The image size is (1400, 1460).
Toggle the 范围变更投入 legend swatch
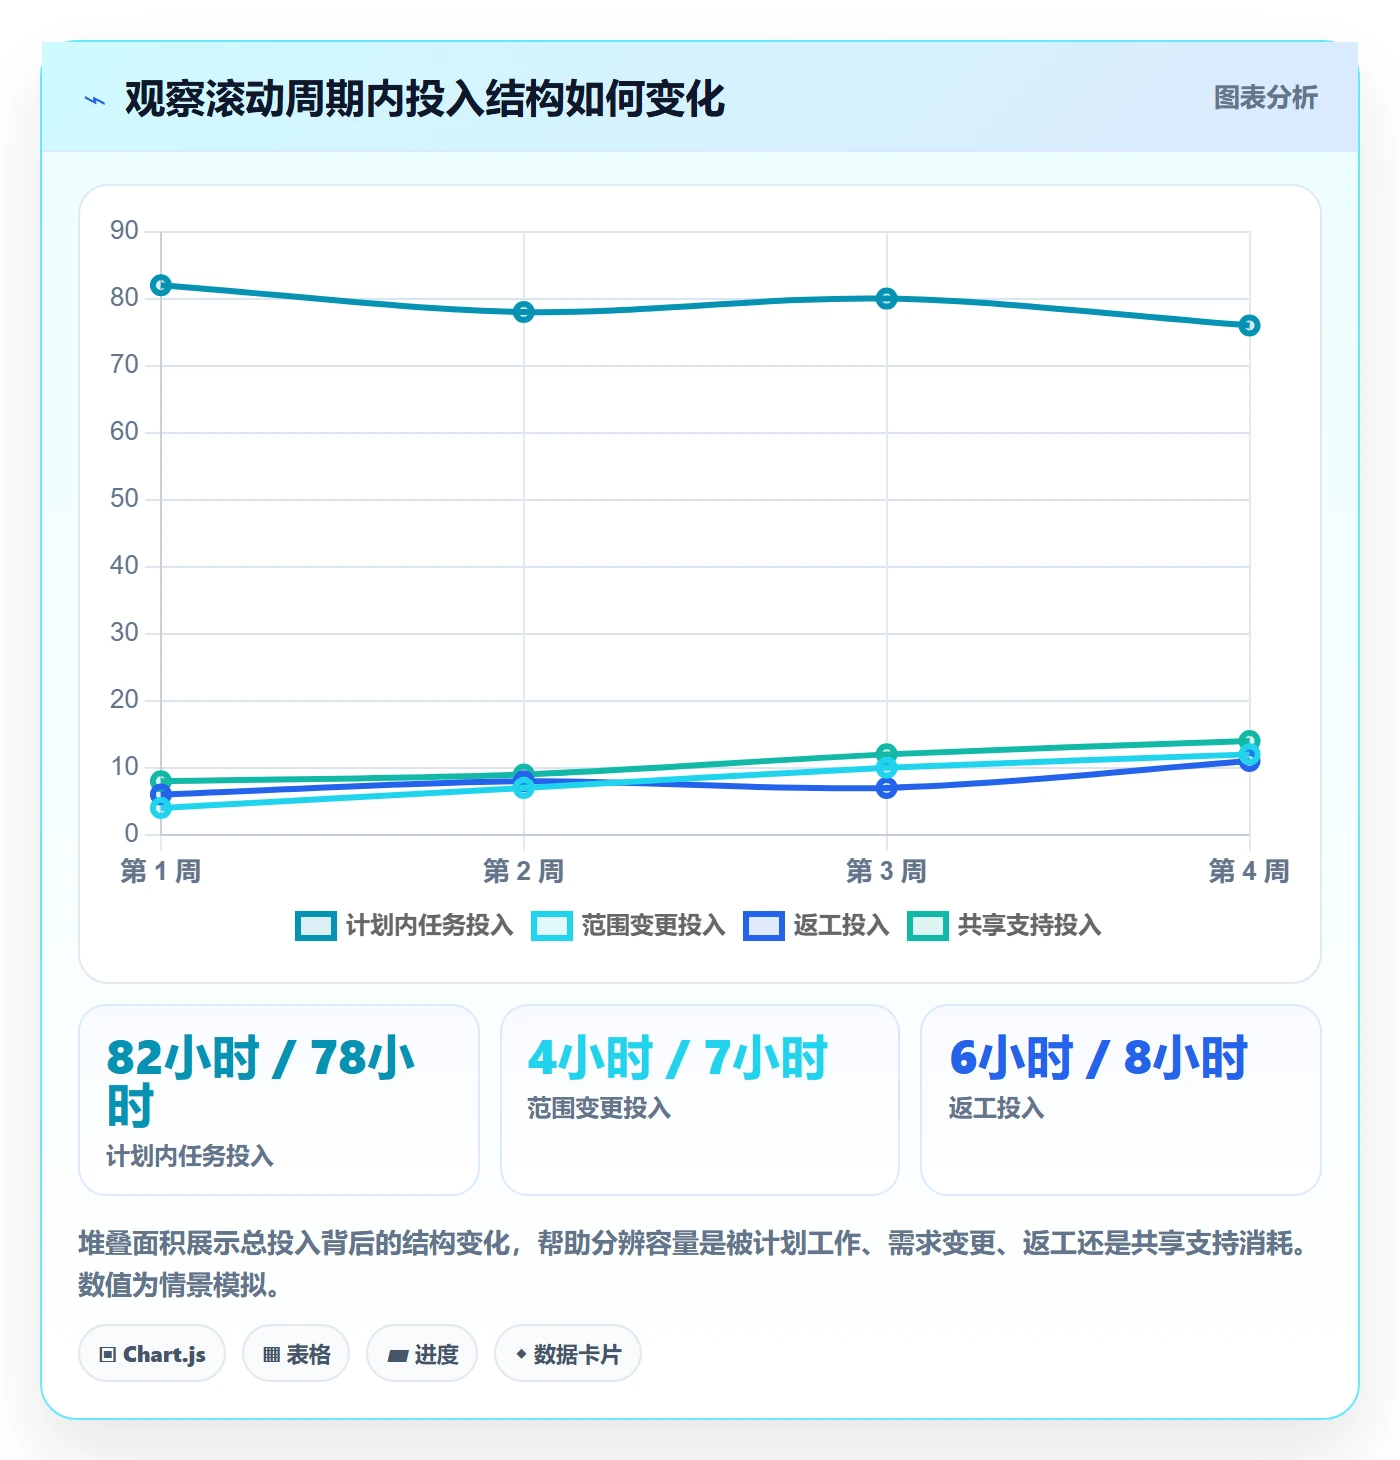[552, 926]
